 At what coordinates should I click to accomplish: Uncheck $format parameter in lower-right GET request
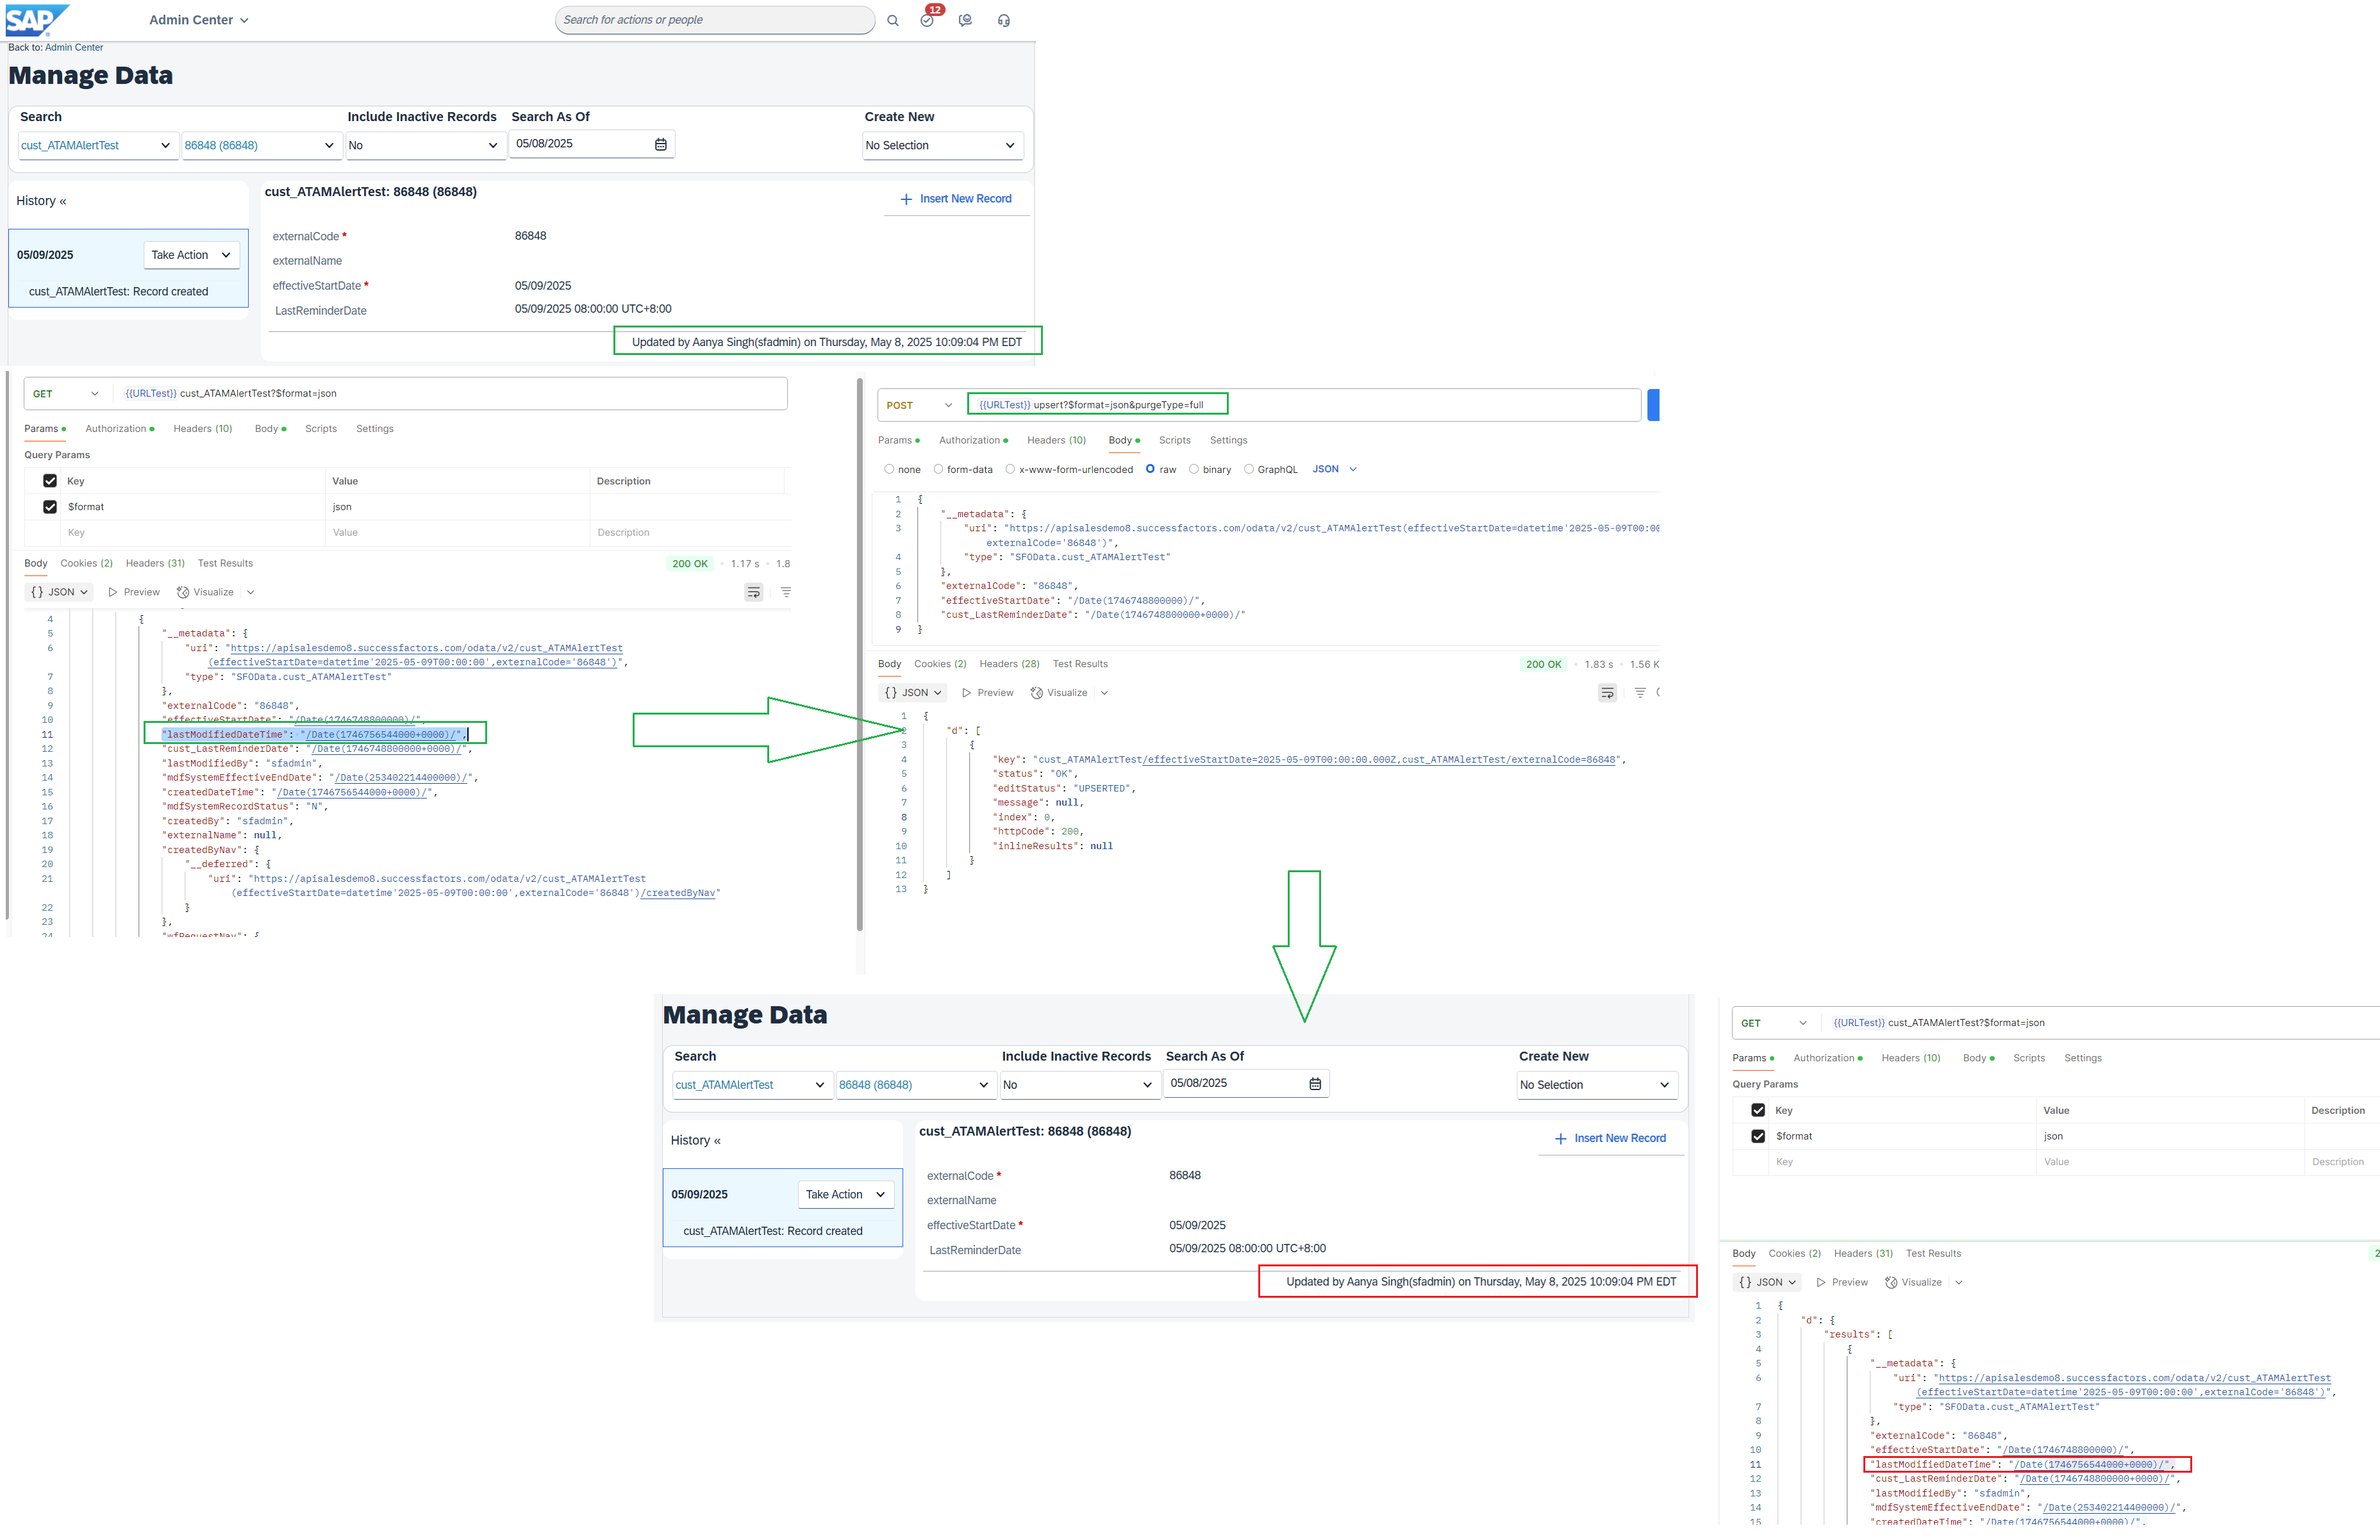[1758, 1137]
